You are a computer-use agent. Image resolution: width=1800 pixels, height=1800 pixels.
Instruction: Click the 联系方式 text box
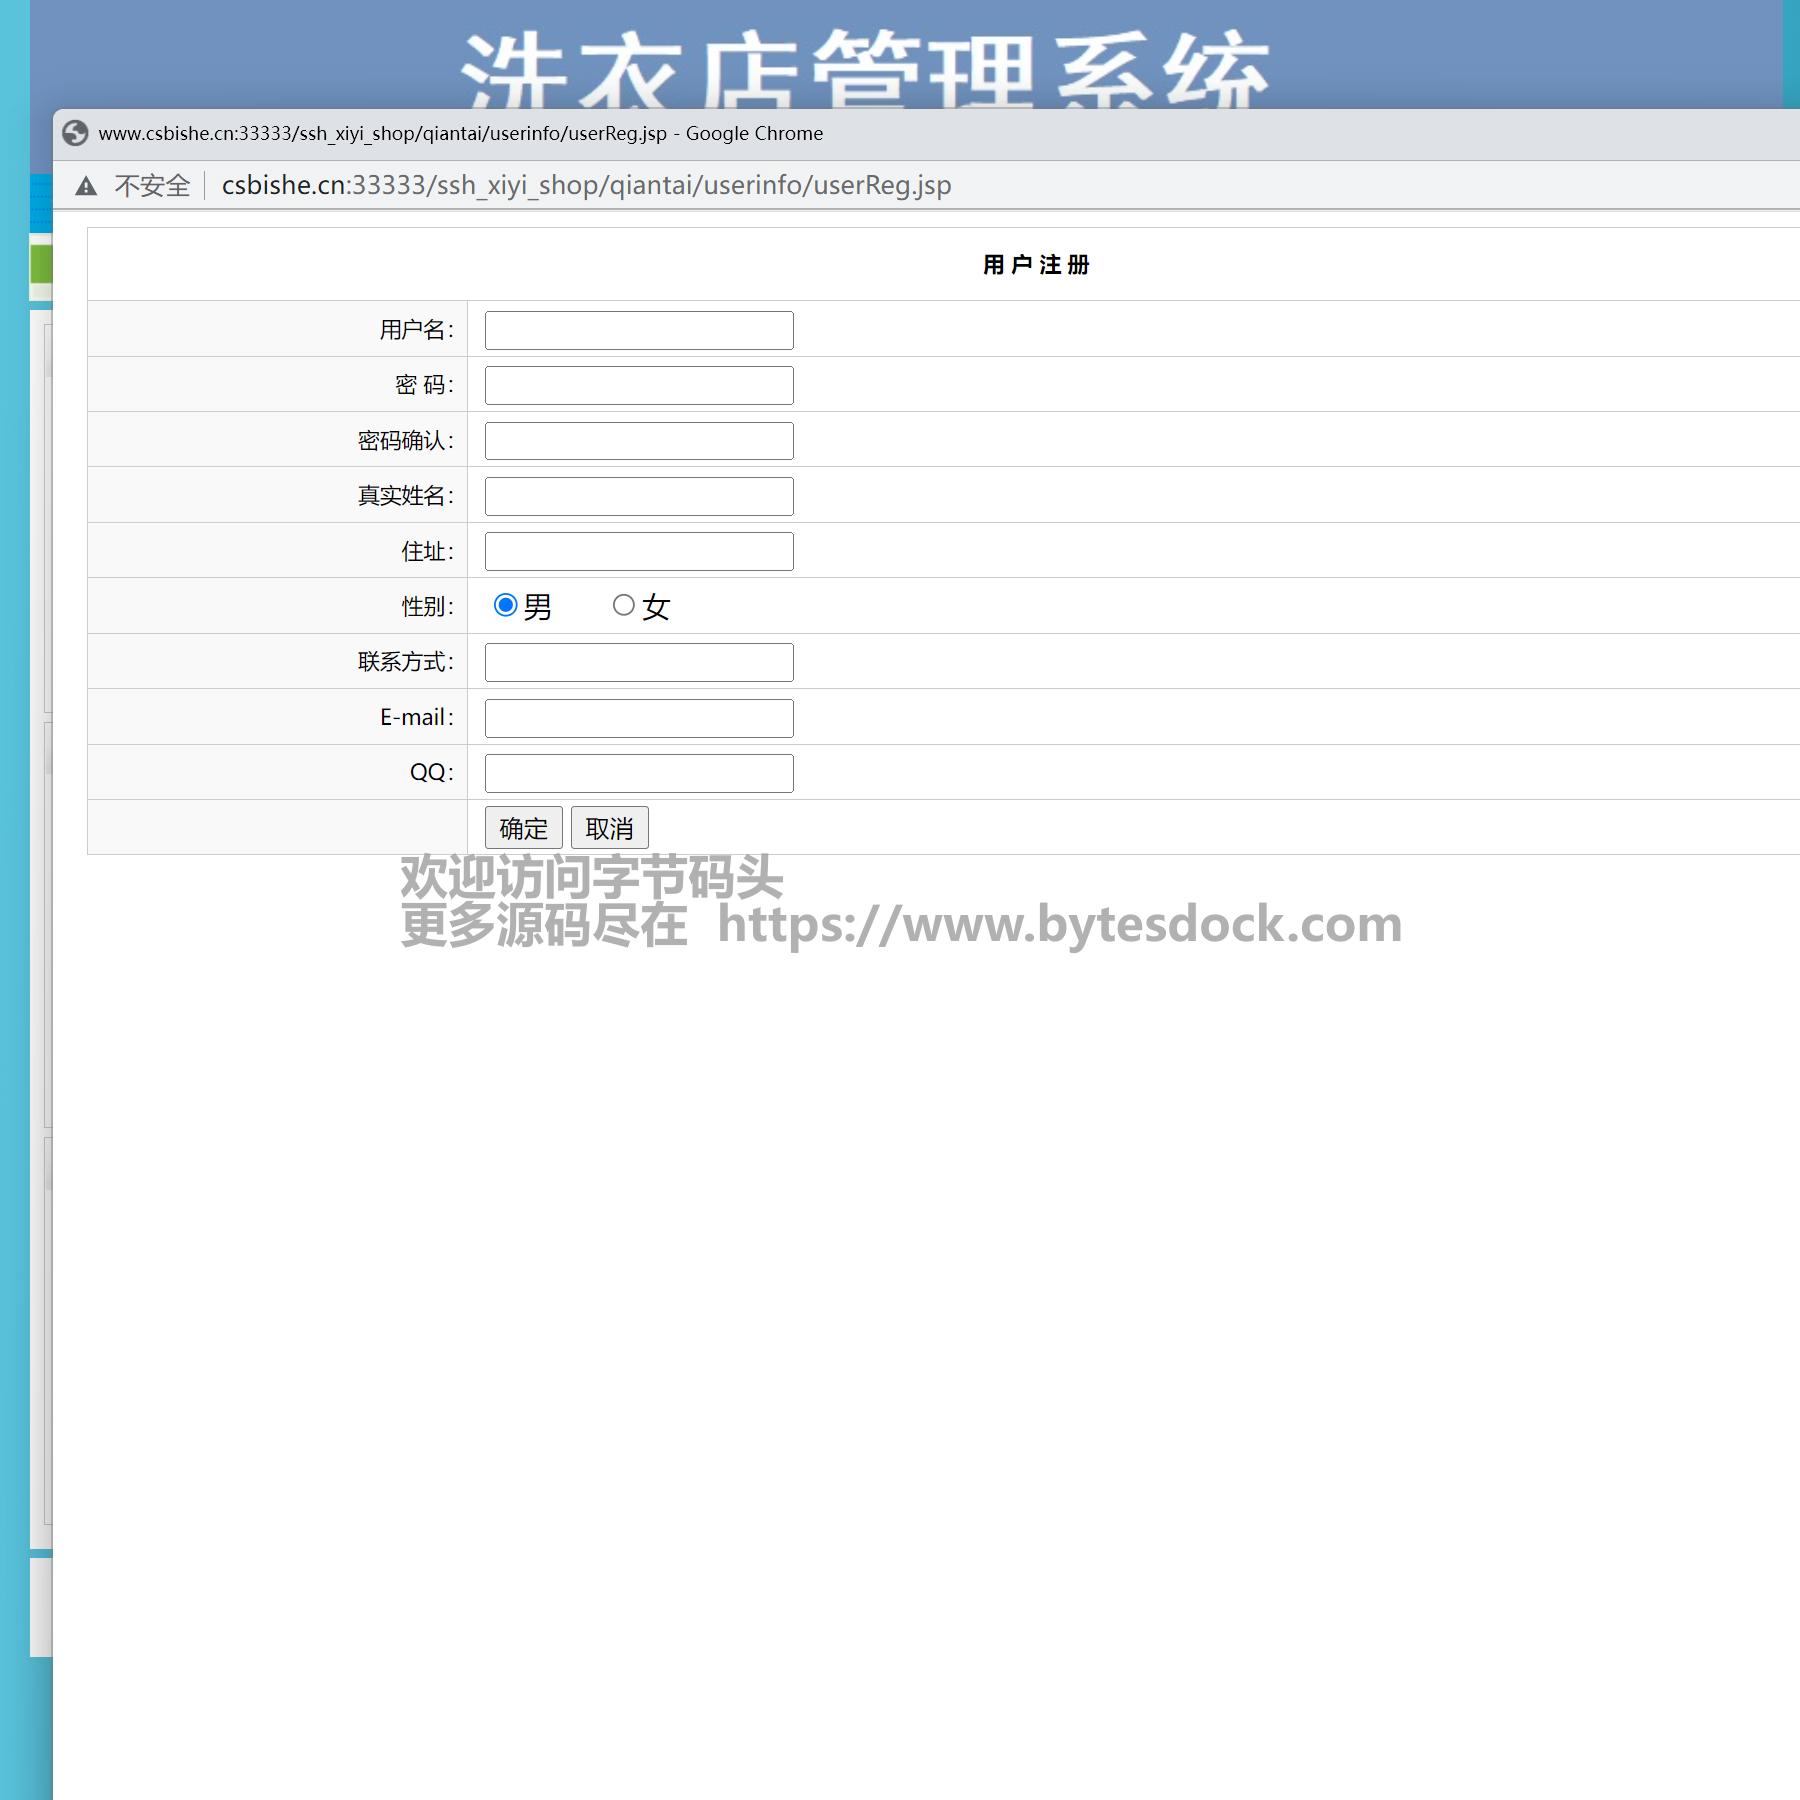(638, 662)
